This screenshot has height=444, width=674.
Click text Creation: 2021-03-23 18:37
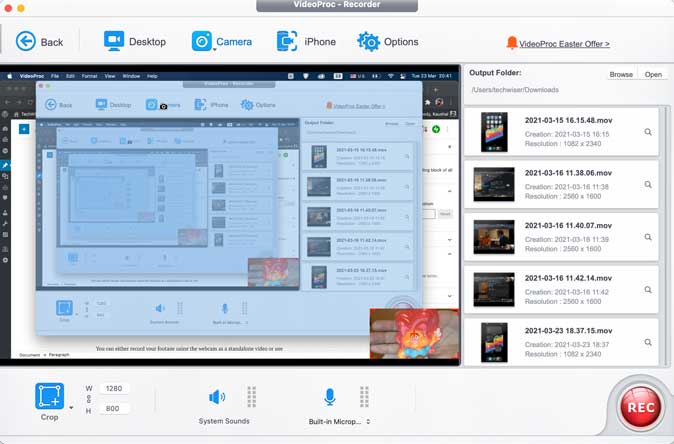(x=567, y=344)
